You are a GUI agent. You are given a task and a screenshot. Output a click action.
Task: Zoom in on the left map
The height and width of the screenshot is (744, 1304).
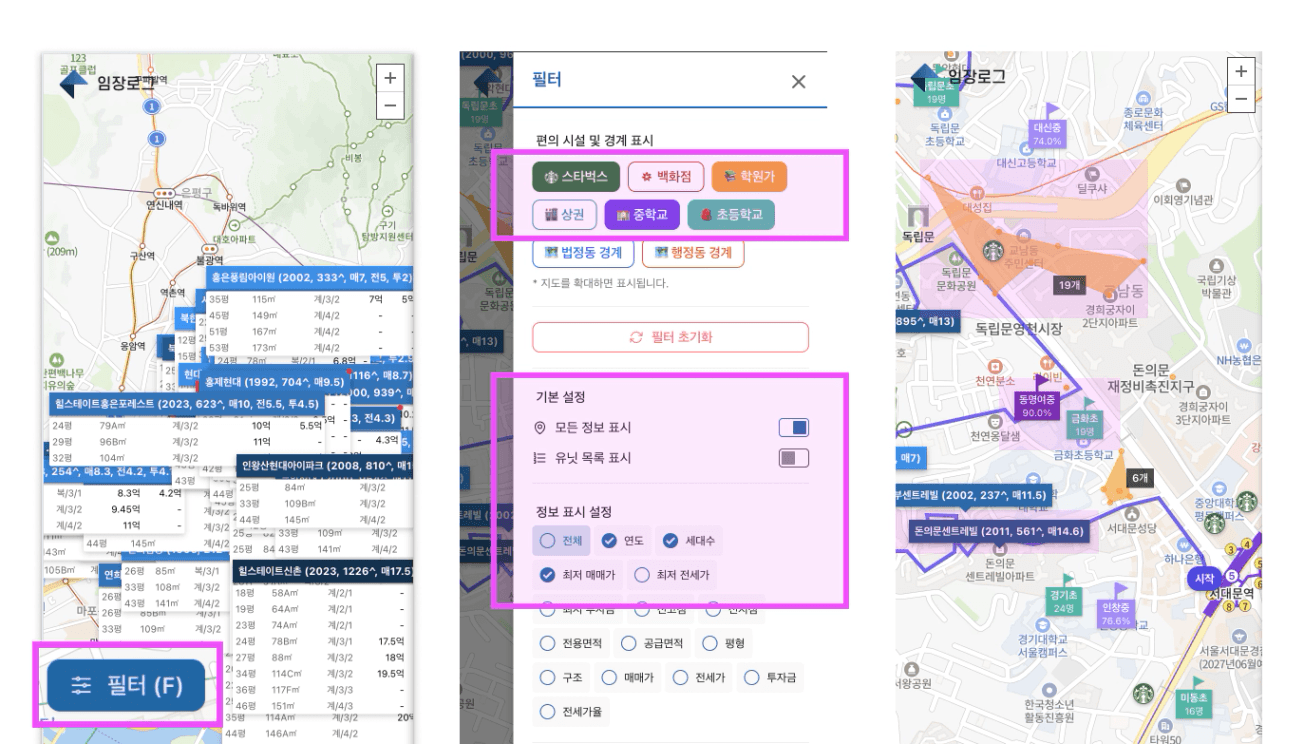tap(390, 78)
